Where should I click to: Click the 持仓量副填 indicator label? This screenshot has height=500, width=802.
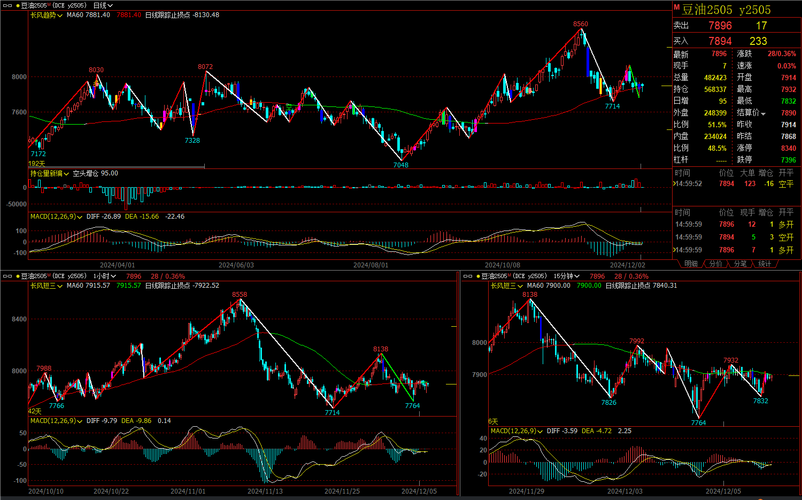pyautogui.click(x=49, y=173)
